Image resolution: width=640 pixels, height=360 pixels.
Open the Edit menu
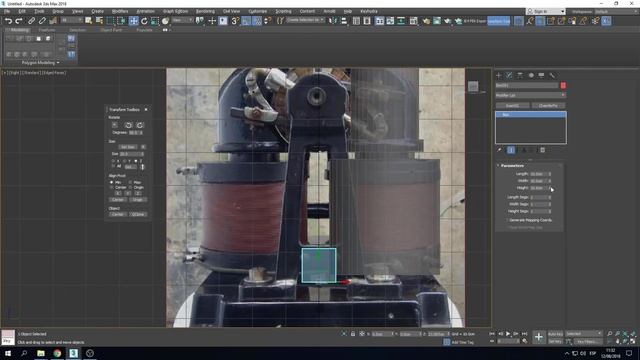tap(22, 11)
